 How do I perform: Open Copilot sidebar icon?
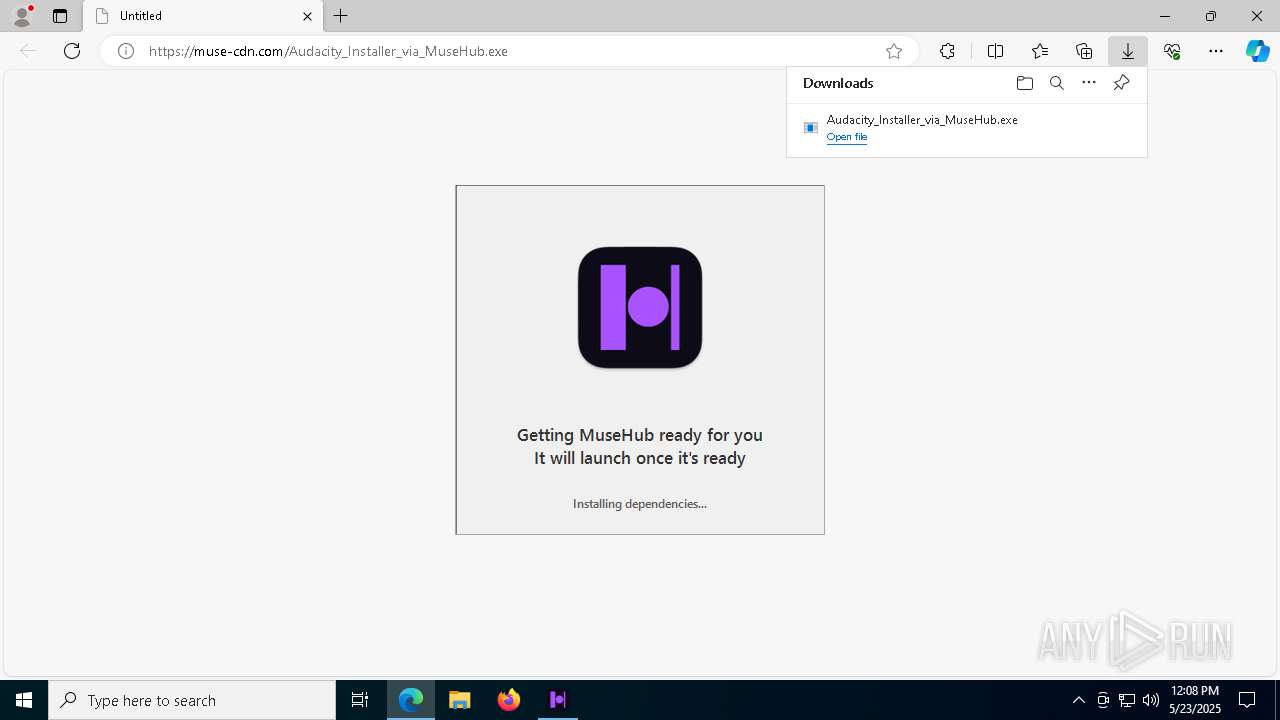point(1257,51)
